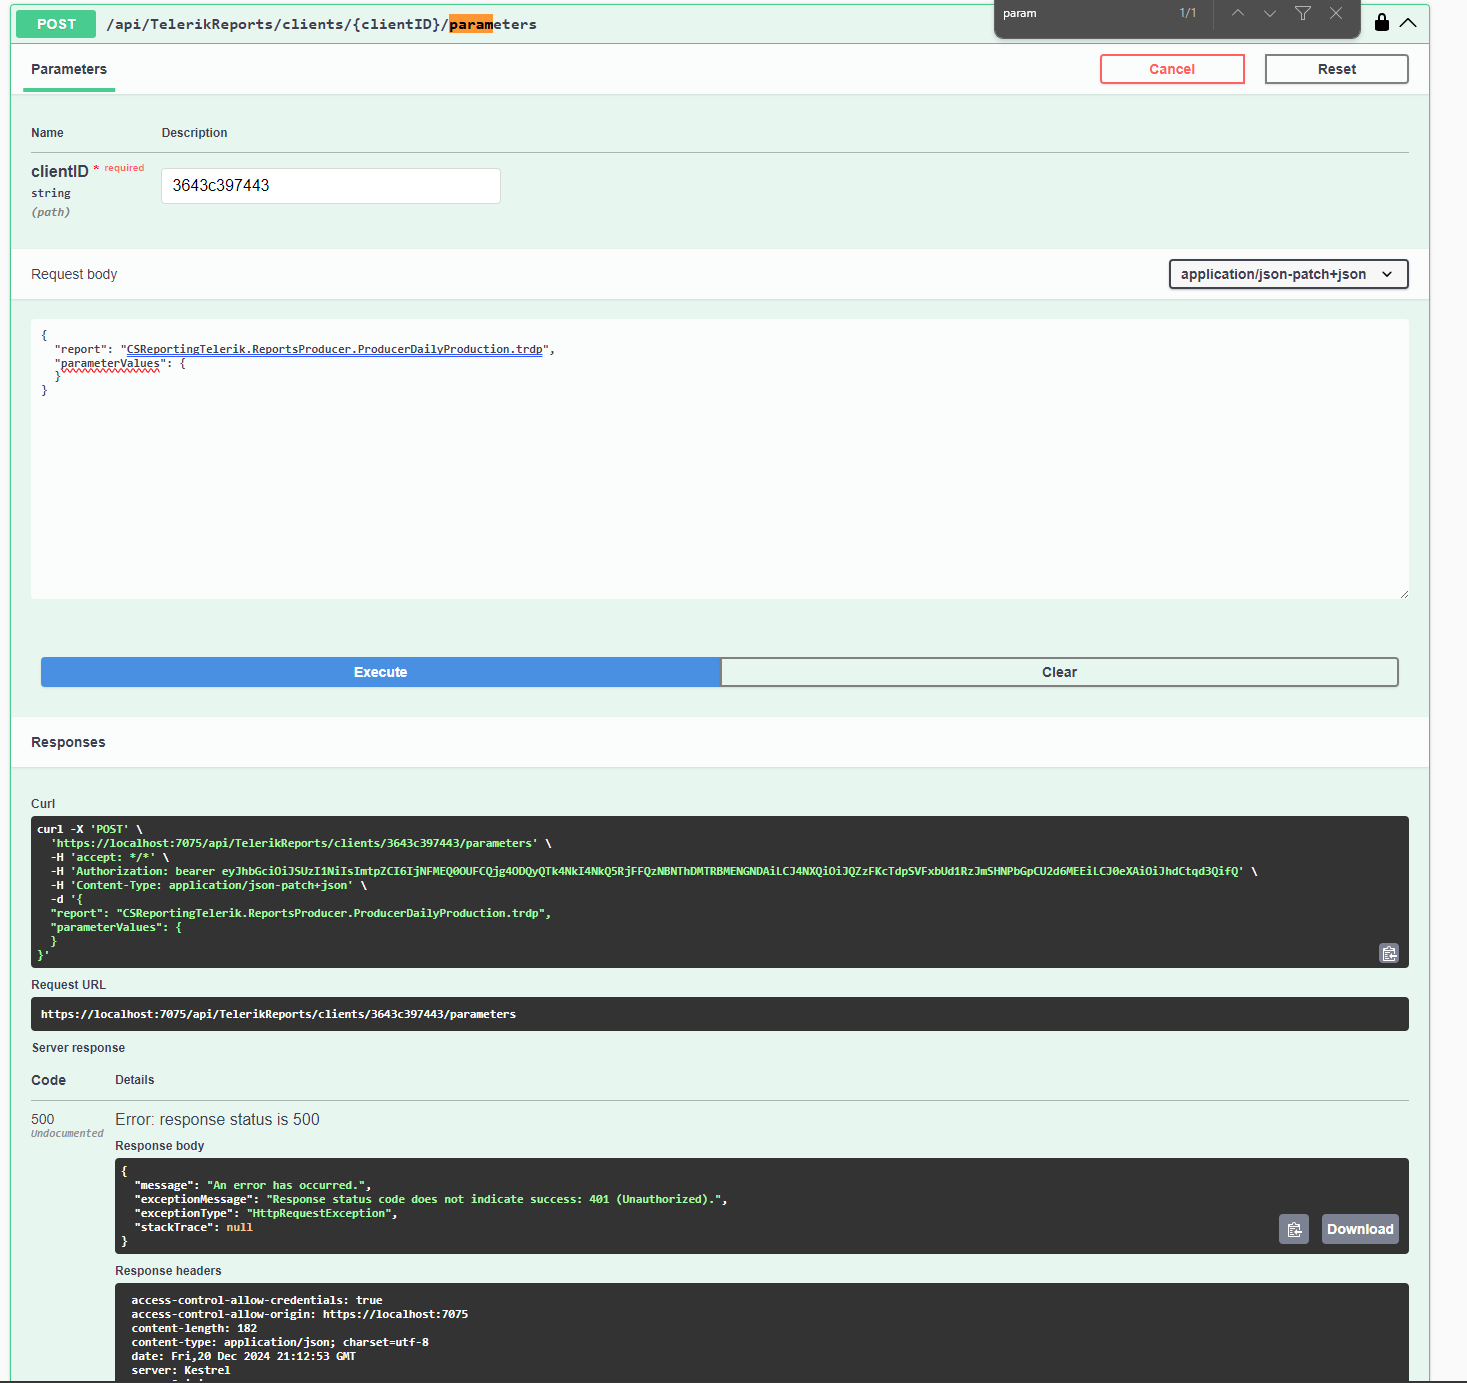Click the authorization lock icon
The width and height of the screenshot is (1467, 1383).
pyautogui.click(x=1382, y=22)
